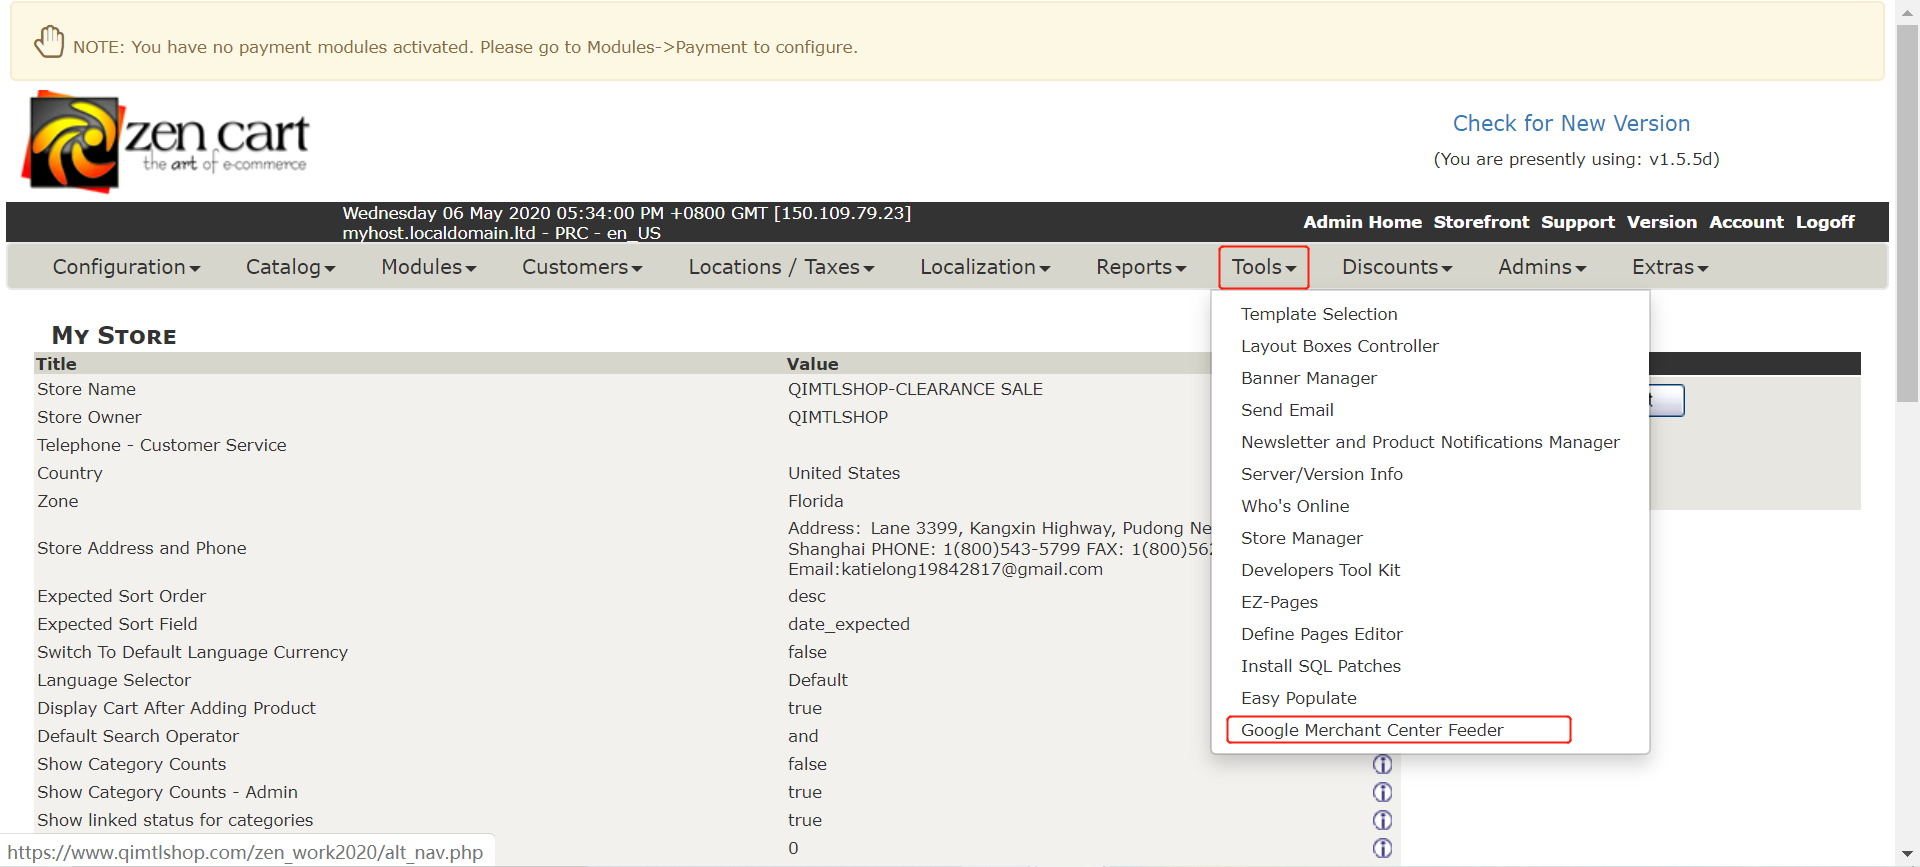Open the Discounts dropdown
1920x867 pixels.
click(1397, 267)
